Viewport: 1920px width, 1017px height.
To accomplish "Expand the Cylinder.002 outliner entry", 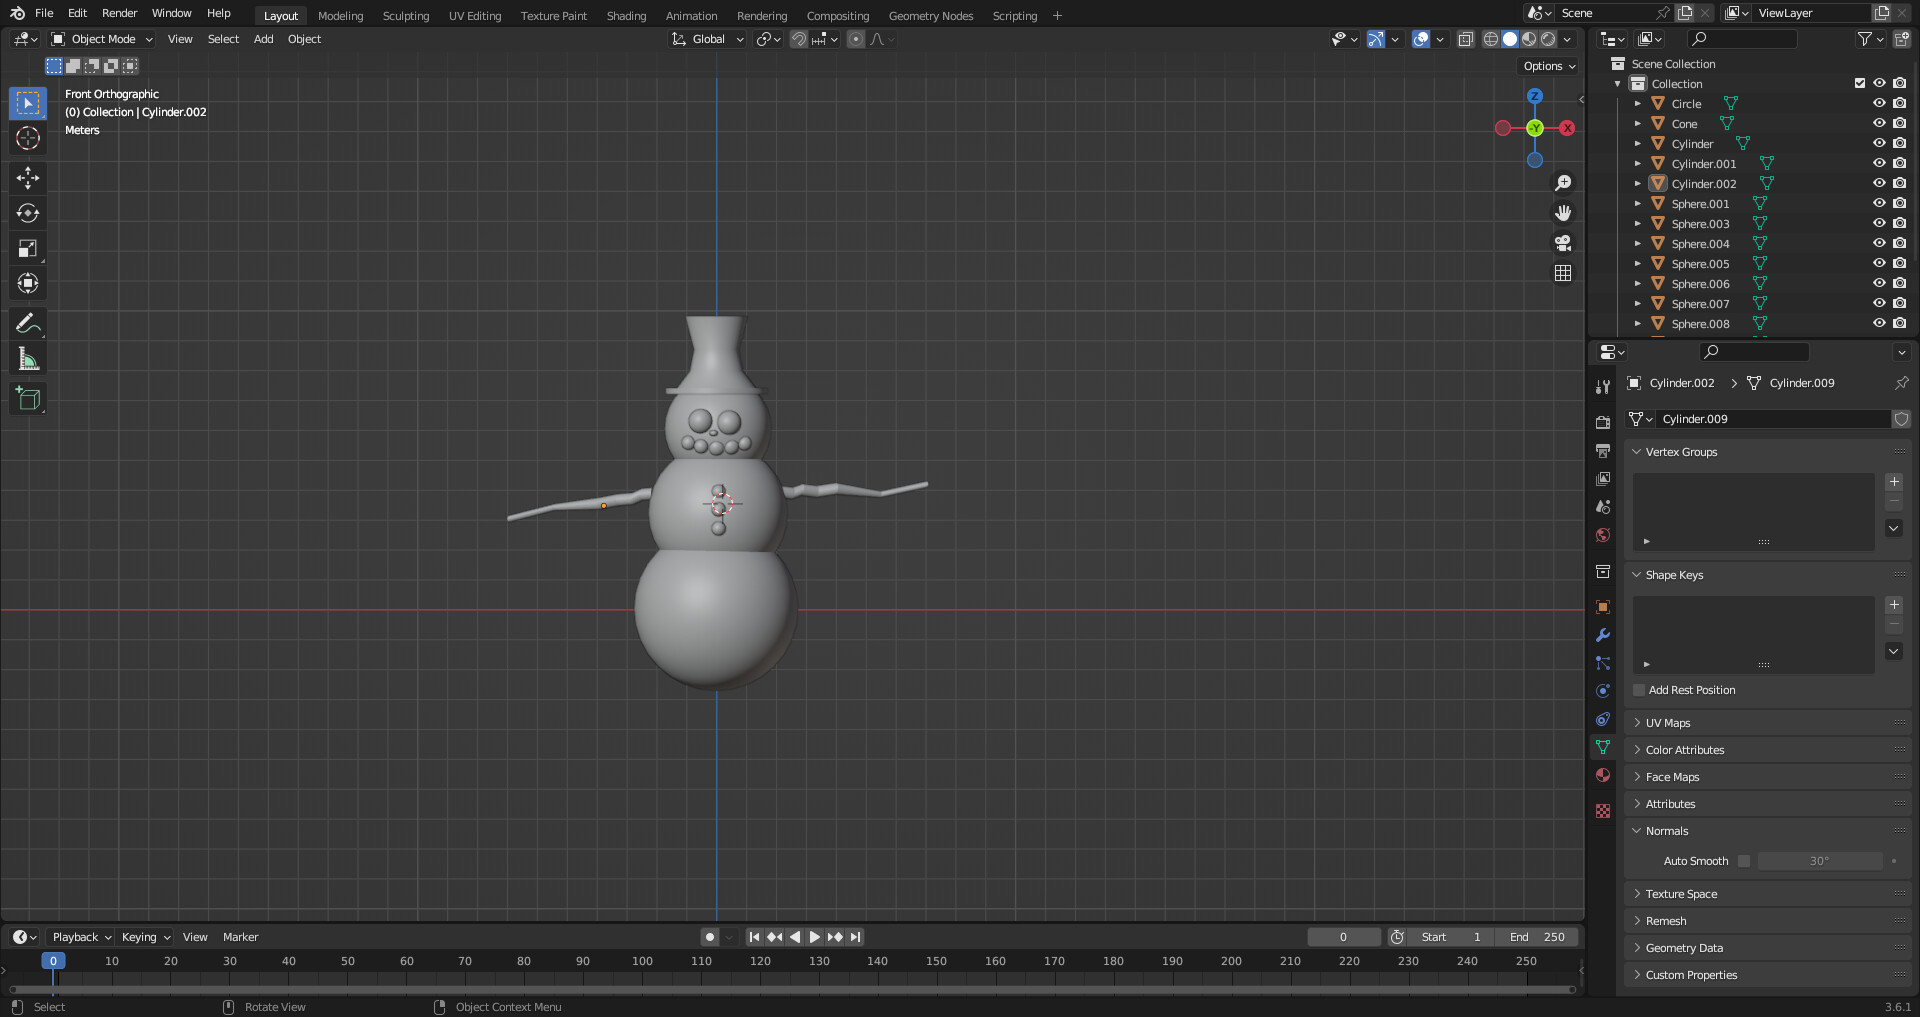I will [1637, 183].
